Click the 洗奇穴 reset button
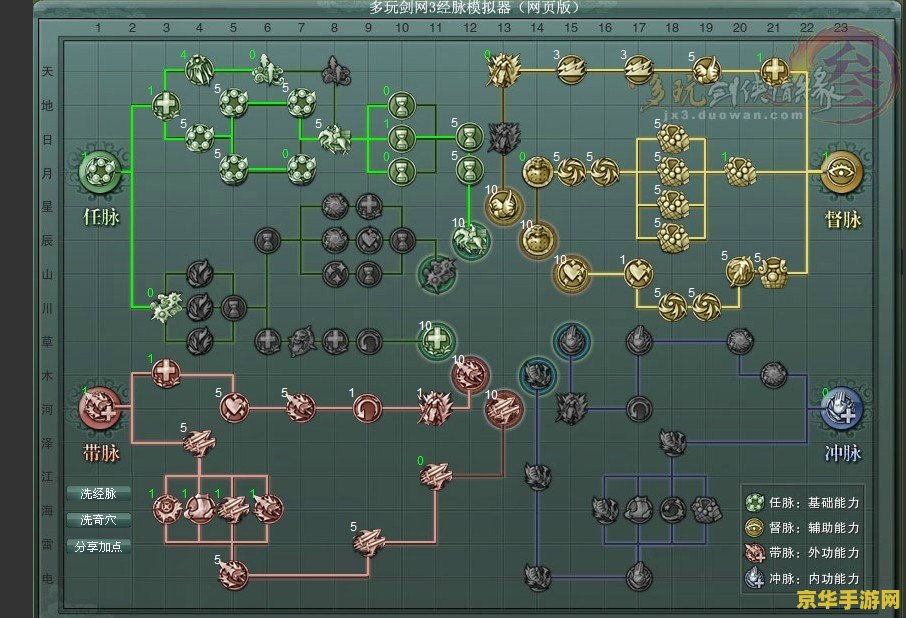 tap(98, 520)
